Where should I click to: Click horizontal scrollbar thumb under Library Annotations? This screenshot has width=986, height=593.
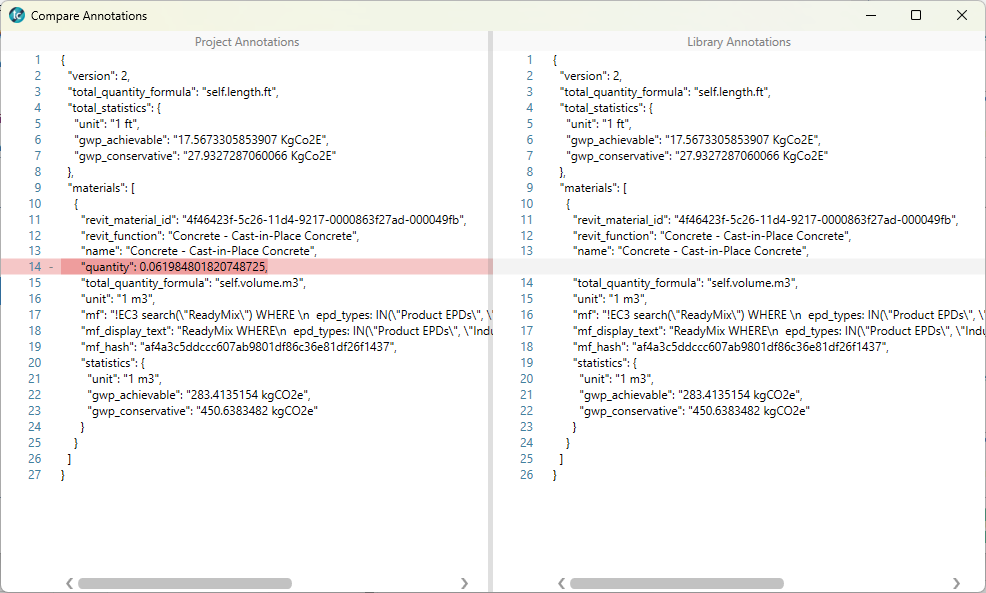(x=677, y=583)
